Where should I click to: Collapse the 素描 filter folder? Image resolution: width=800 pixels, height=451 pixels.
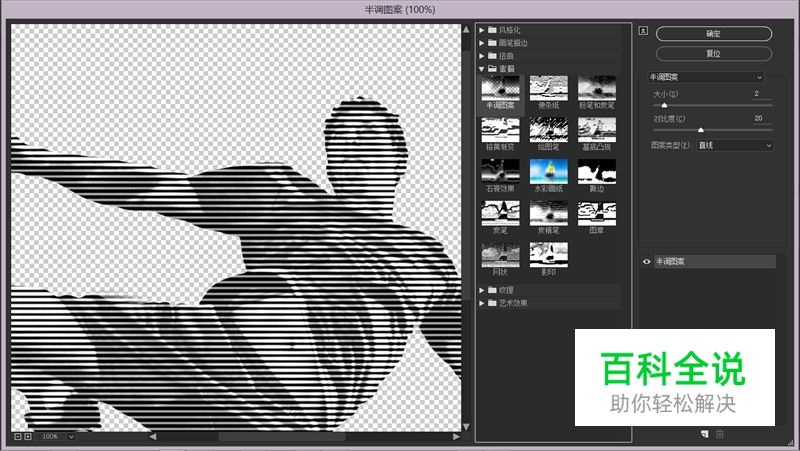tap(482, 69)
